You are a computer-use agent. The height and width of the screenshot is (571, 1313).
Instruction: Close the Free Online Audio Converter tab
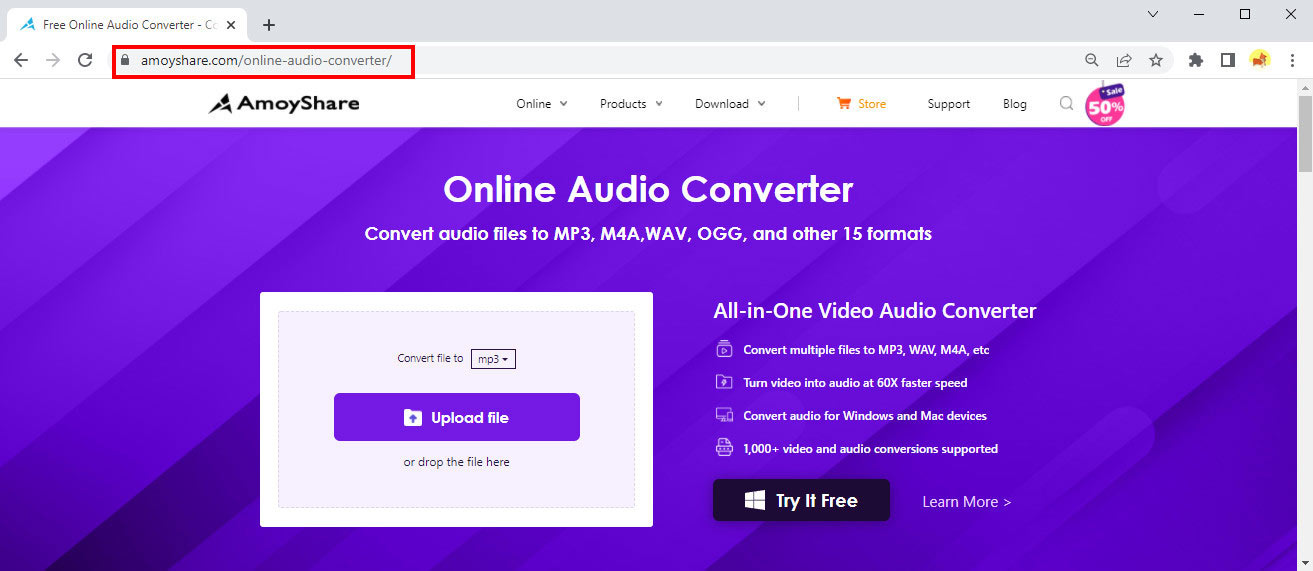231,25
